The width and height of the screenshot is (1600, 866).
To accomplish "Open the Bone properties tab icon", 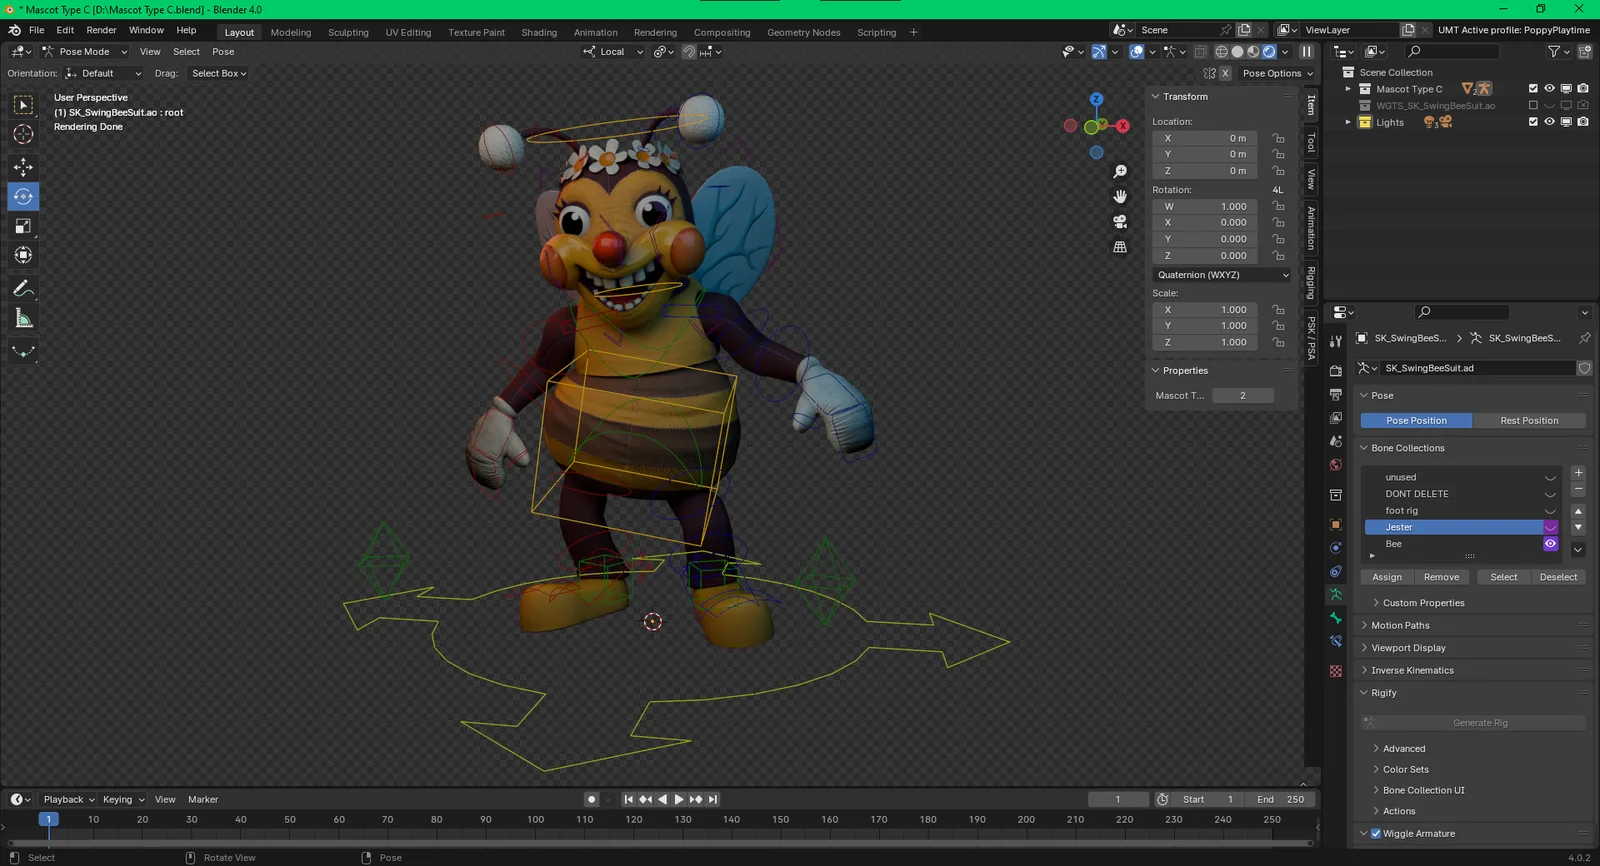I will (1336, 618).
